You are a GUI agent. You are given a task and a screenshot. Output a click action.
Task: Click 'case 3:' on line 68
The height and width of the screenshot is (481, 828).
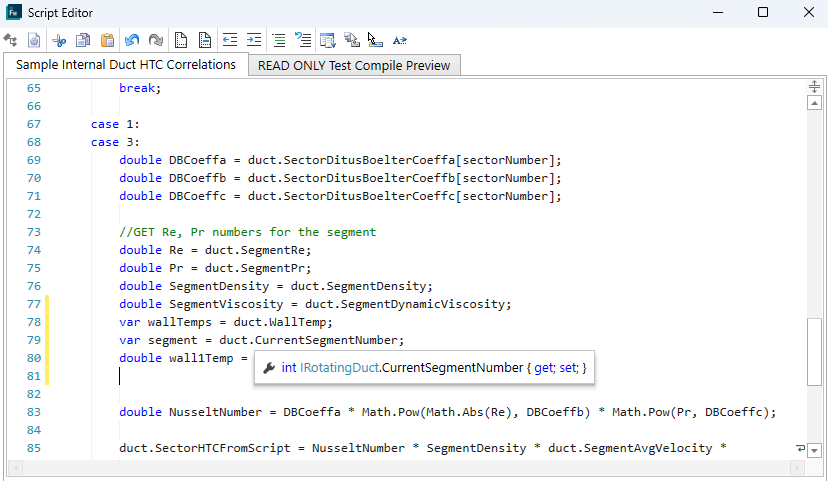coord(115,142)
